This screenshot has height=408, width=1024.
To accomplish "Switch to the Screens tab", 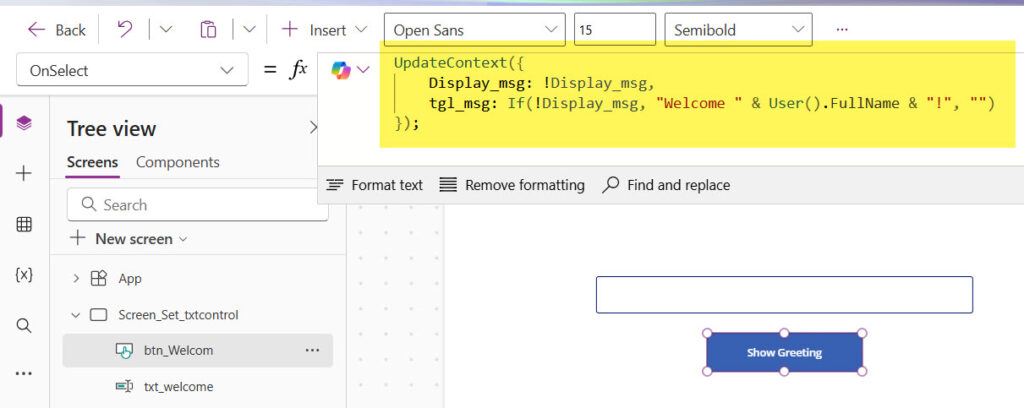I will point(92,163).
